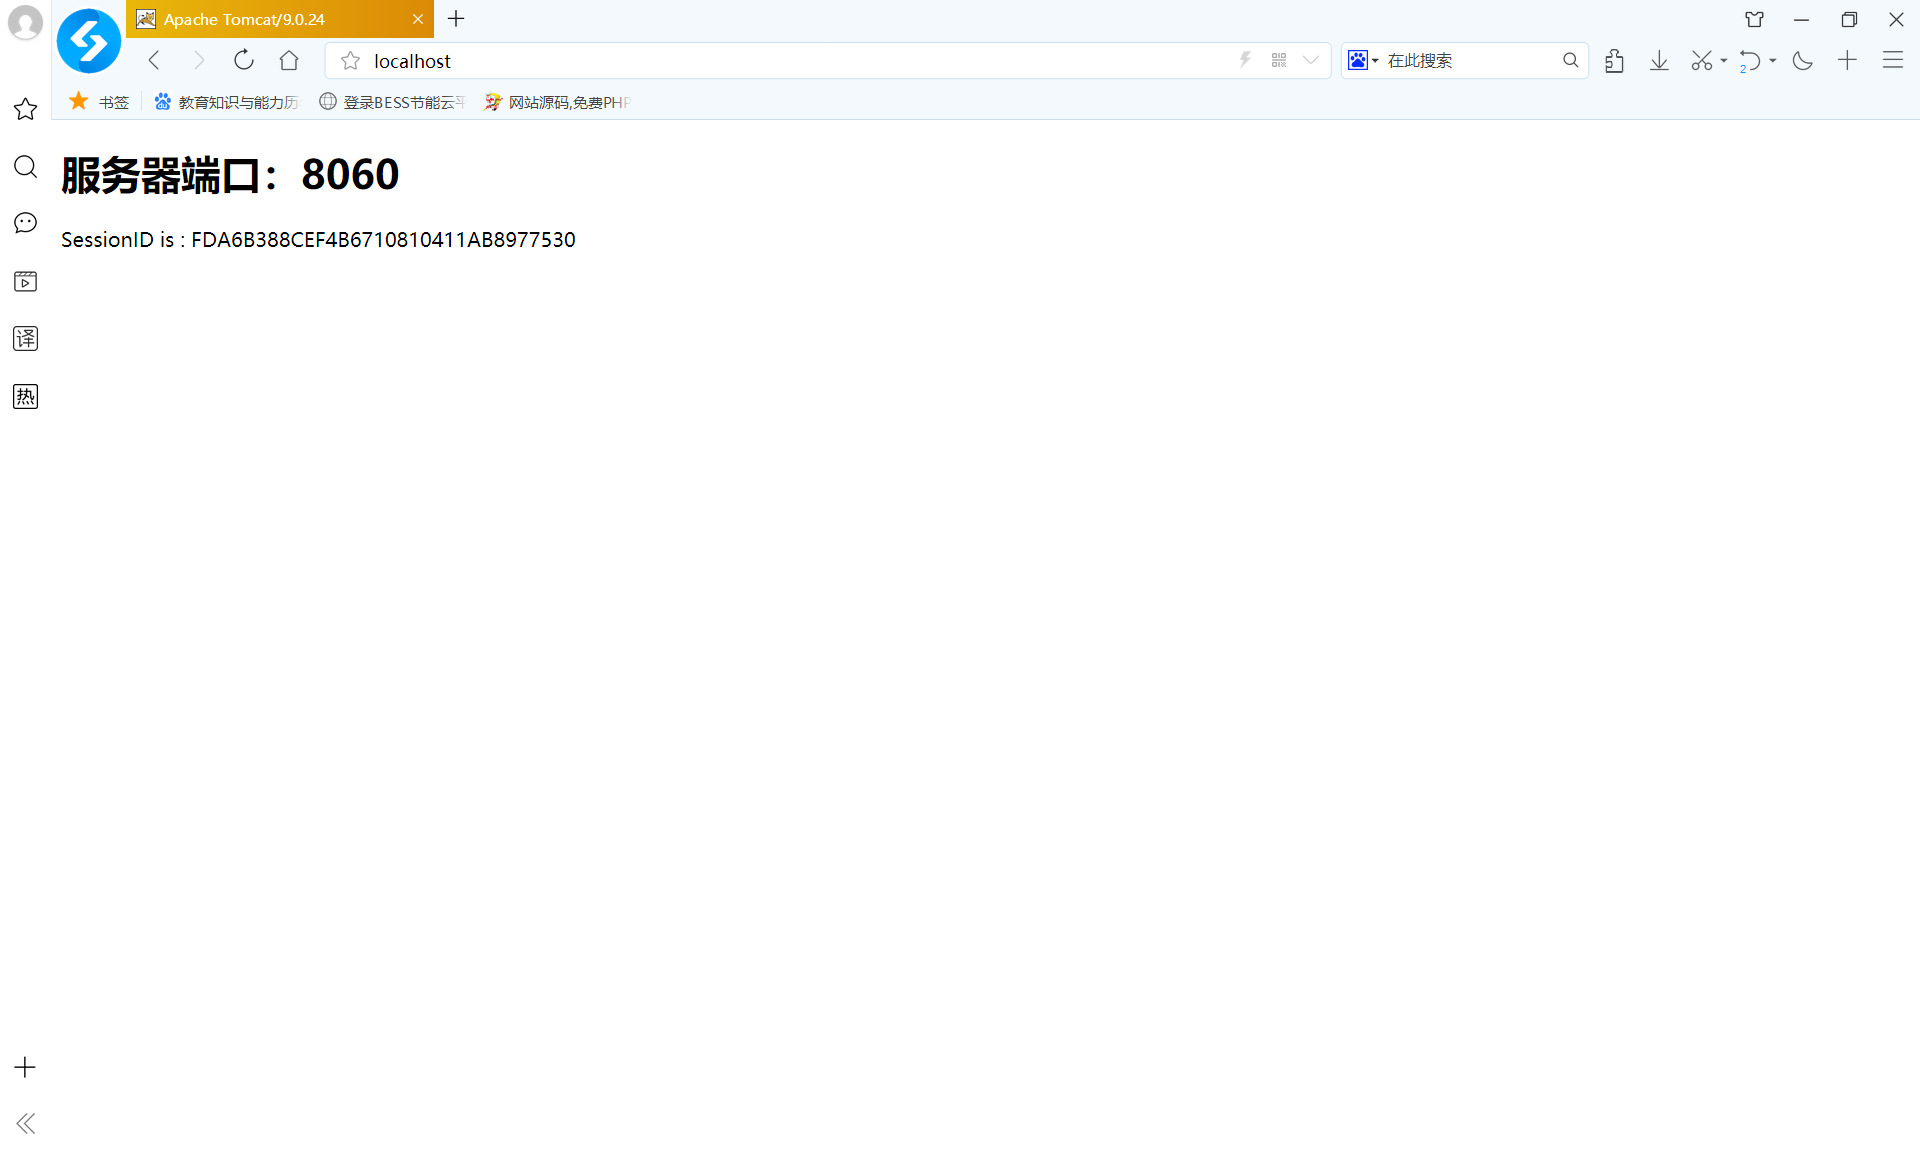Go to browser home page
1920x1150 pixels.
289,60
